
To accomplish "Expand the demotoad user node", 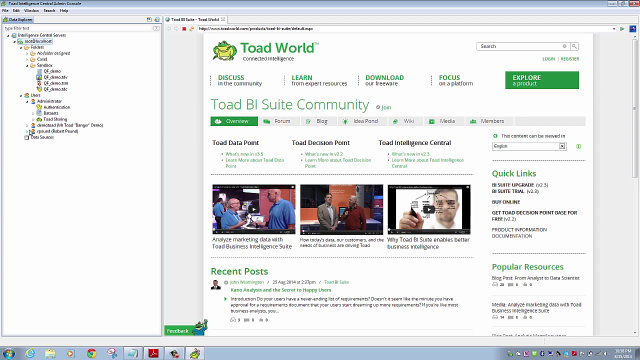I will [27, 125].
